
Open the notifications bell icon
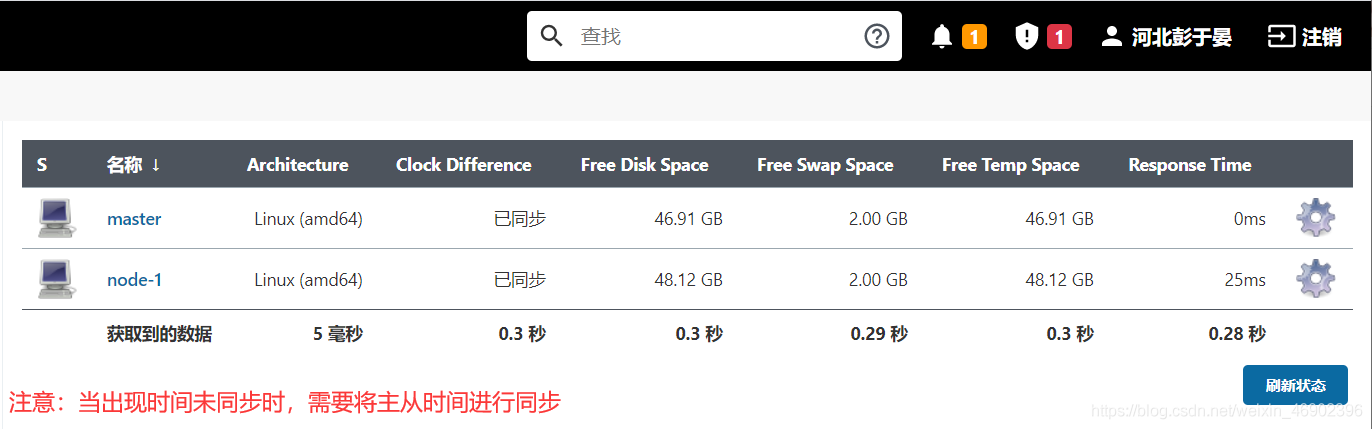[x=942, y=37]
